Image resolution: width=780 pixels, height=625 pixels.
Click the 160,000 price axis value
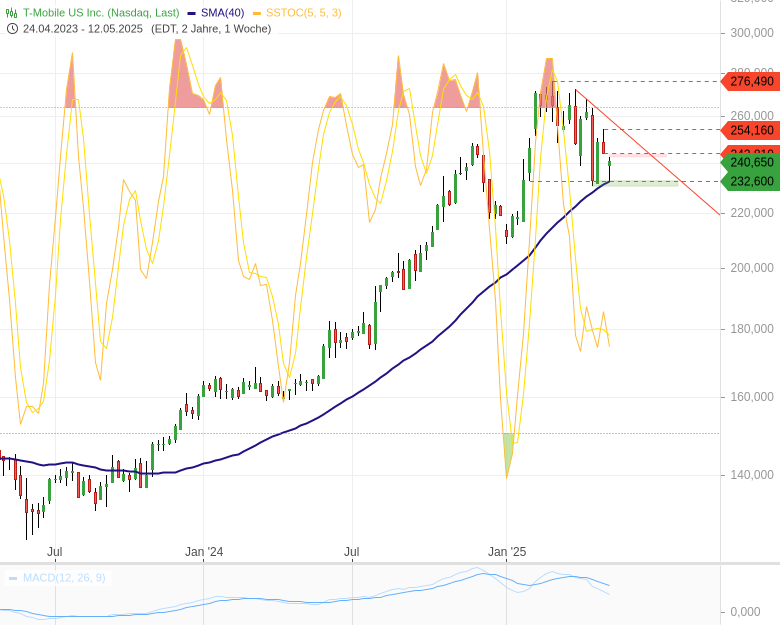click(752, 397)
